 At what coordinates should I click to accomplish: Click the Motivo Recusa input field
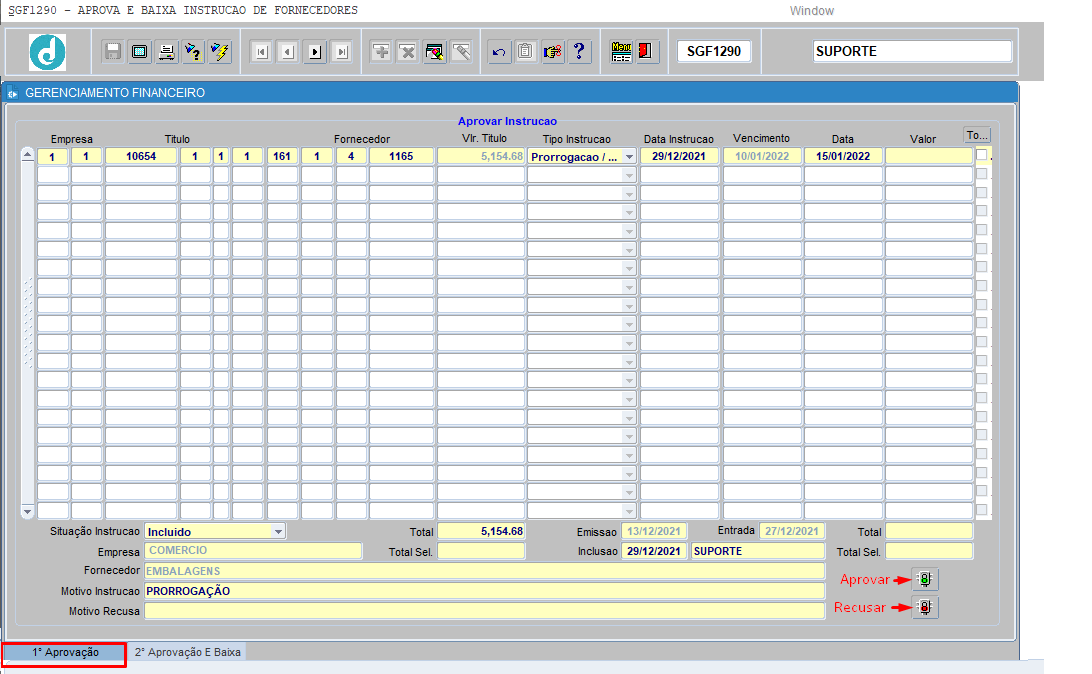[484, 611]
